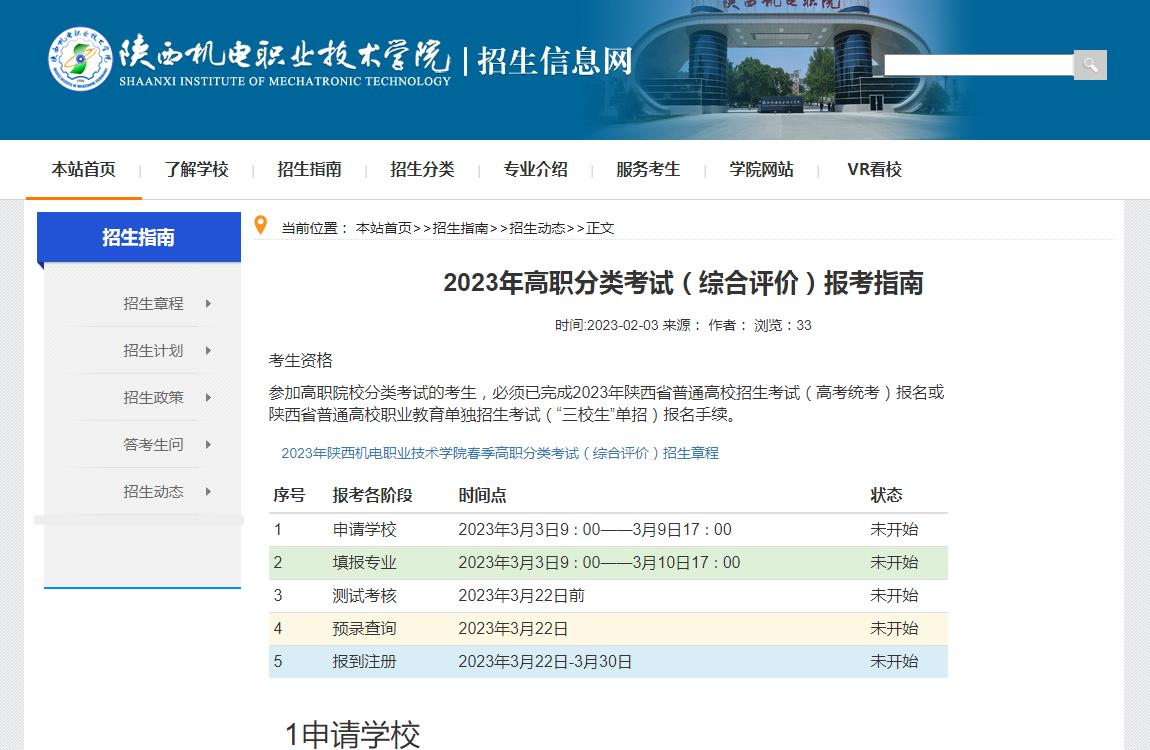Click the search magnifier button
This screenshot has width=1150, height=750.
[1090, 65]
